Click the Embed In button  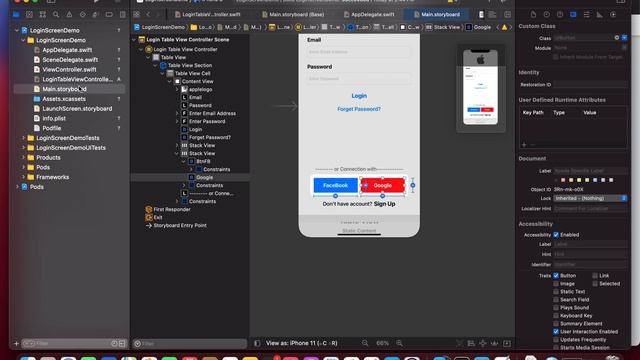[507, 343]
